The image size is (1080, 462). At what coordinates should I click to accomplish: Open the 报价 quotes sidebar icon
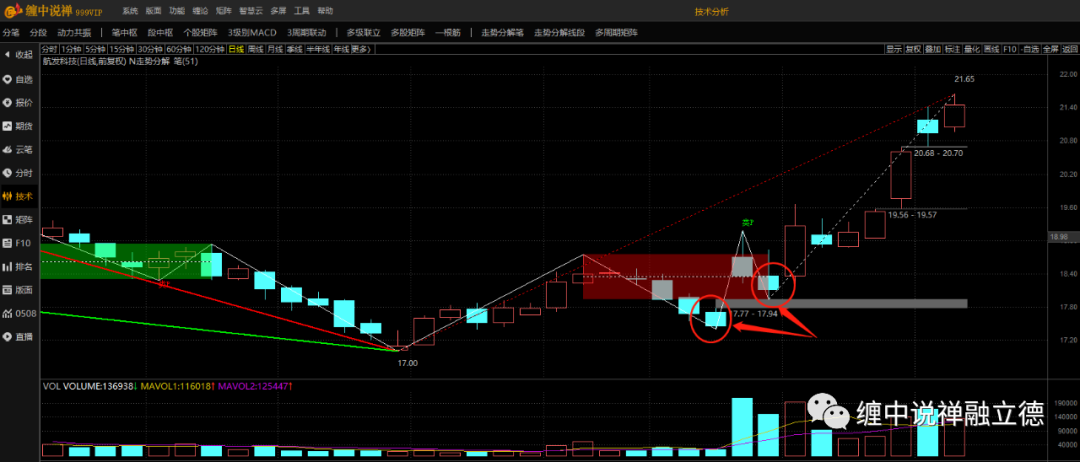pyautogui.click(x=19, y=103)
